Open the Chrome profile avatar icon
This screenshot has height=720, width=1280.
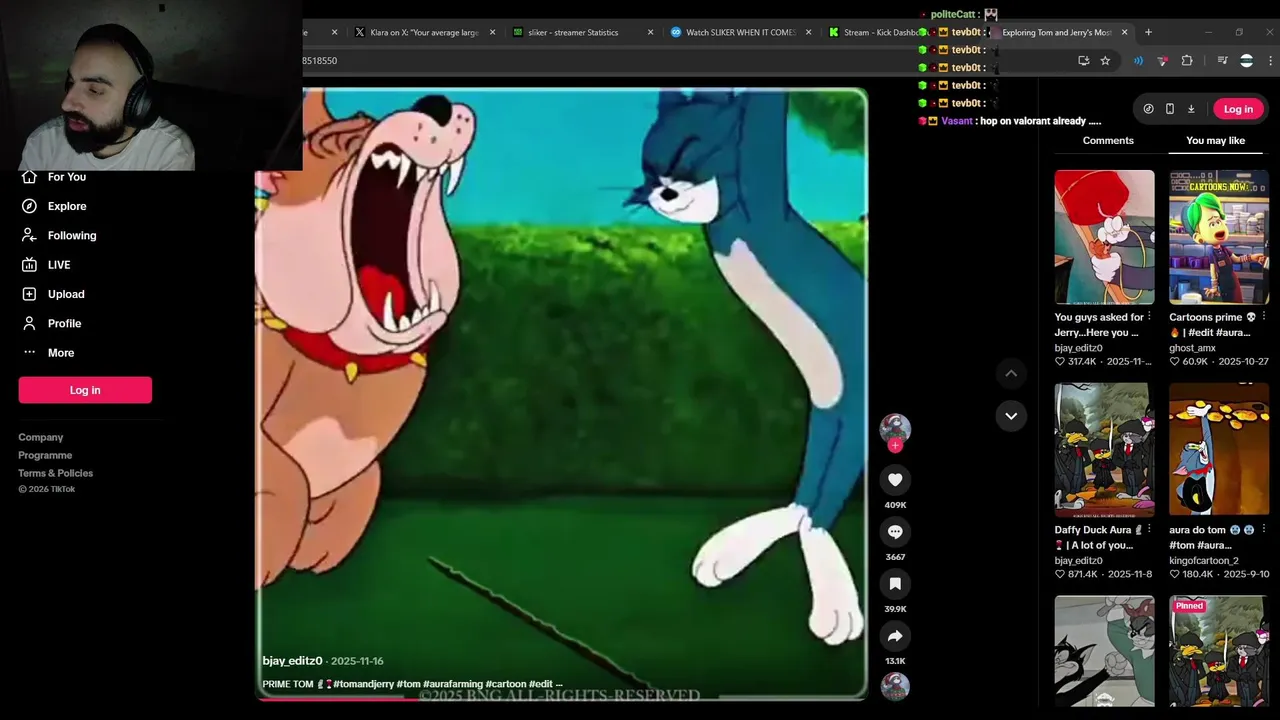coord(1246,61)
